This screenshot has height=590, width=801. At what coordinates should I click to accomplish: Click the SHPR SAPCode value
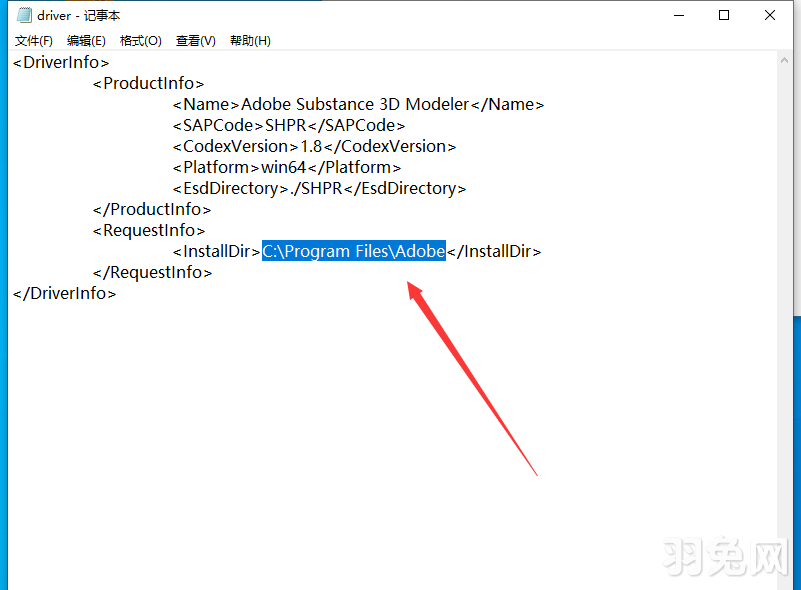coord(285,125)
